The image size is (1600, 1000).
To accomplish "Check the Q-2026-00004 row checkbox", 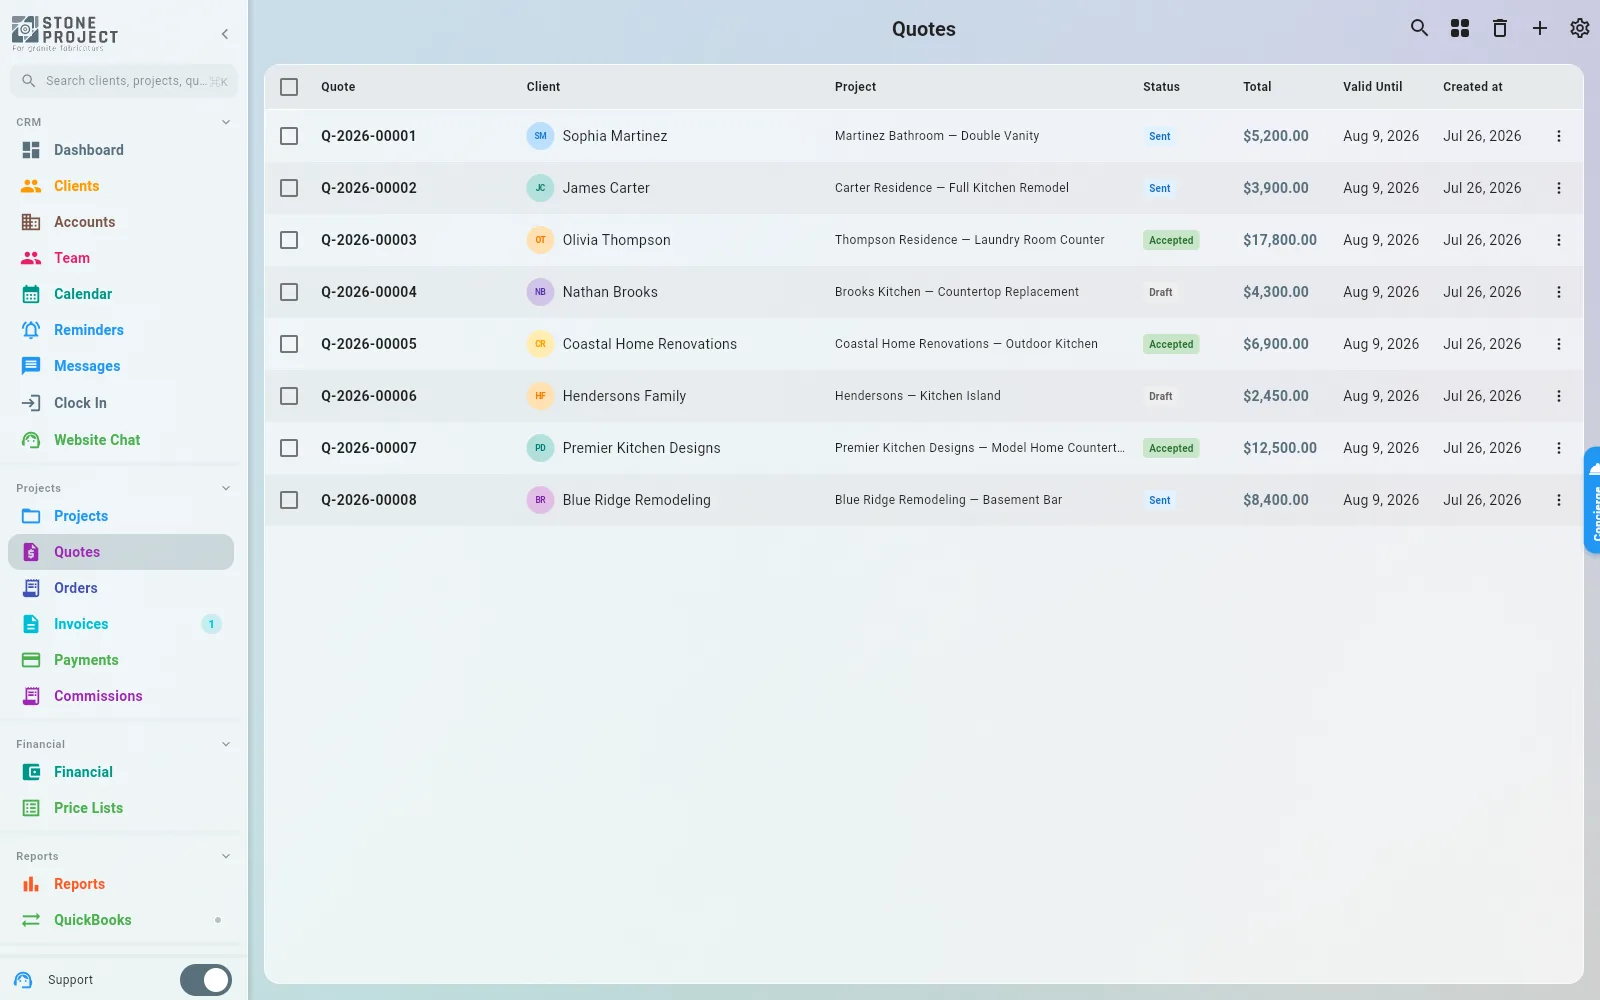I will point(289,292).
